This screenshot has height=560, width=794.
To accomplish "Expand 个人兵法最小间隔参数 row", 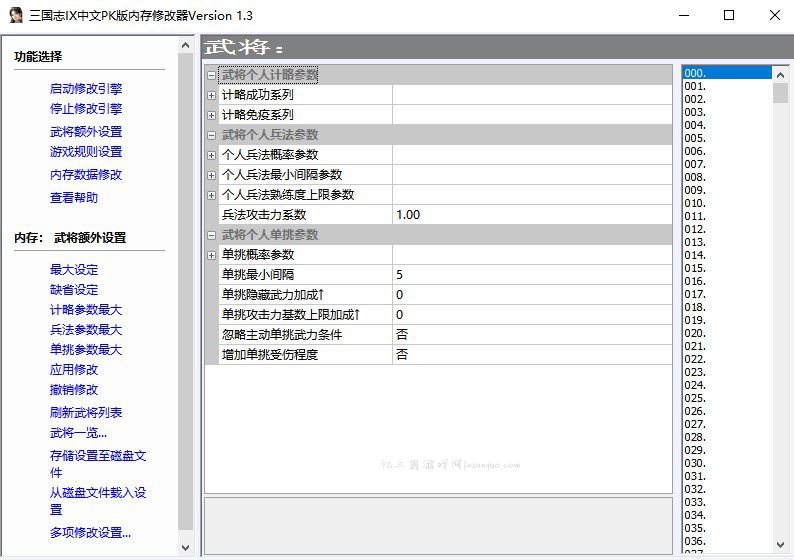I will (211, 175).
